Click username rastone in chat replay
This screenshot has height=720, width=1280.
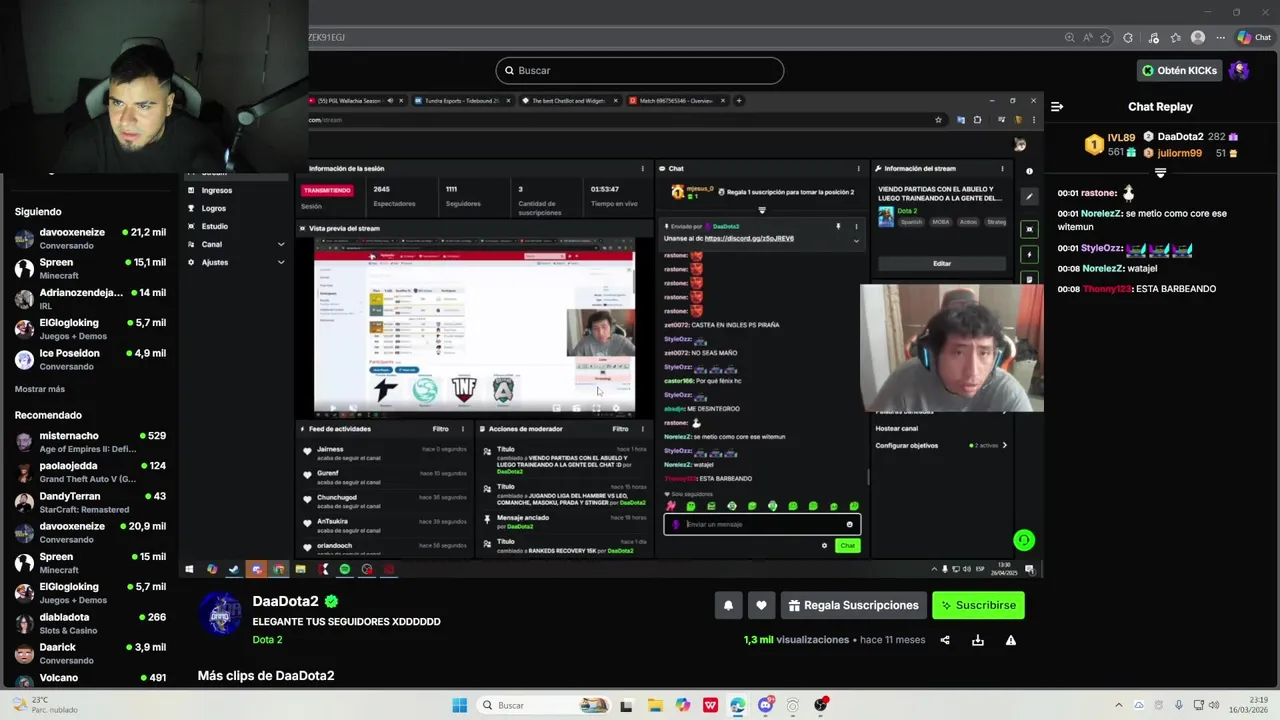(x=1098, y=193)
